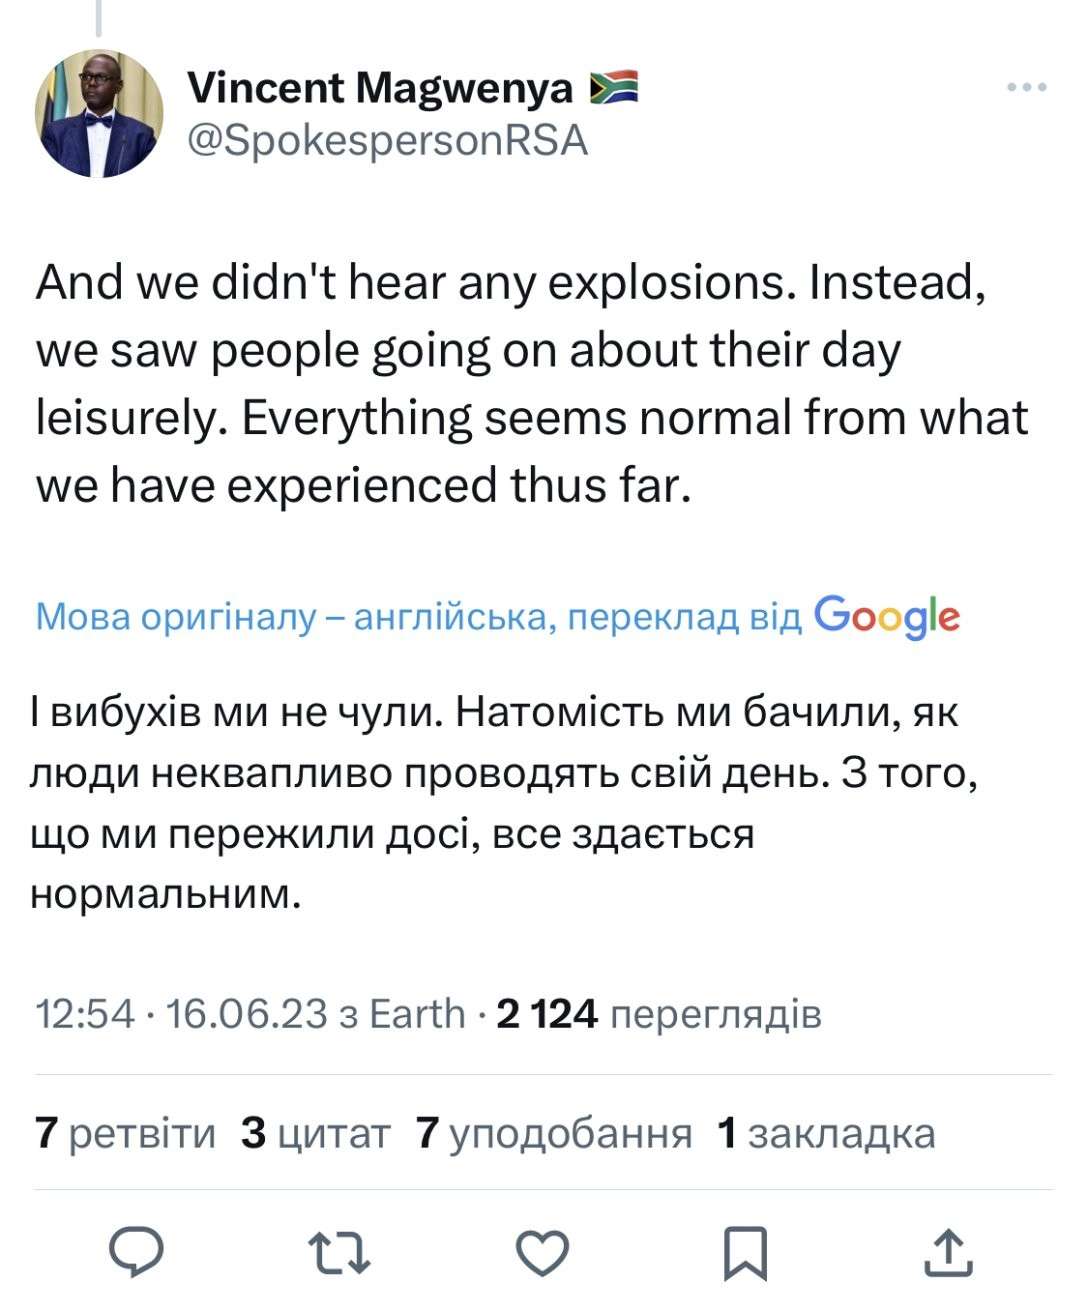Expand tweet options from the ellipsis control
1088x1311 pixels.
tap(1024, 87)
